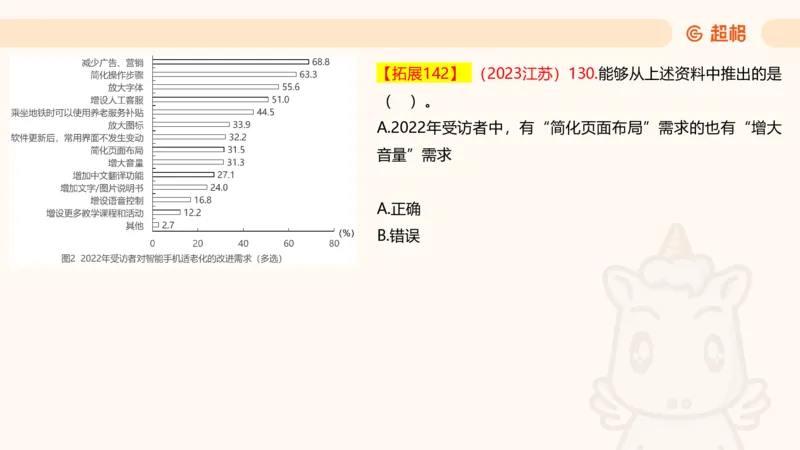Click the 增加中文翻译功能 bar label

pyautogui.click(x=108, y=176)
